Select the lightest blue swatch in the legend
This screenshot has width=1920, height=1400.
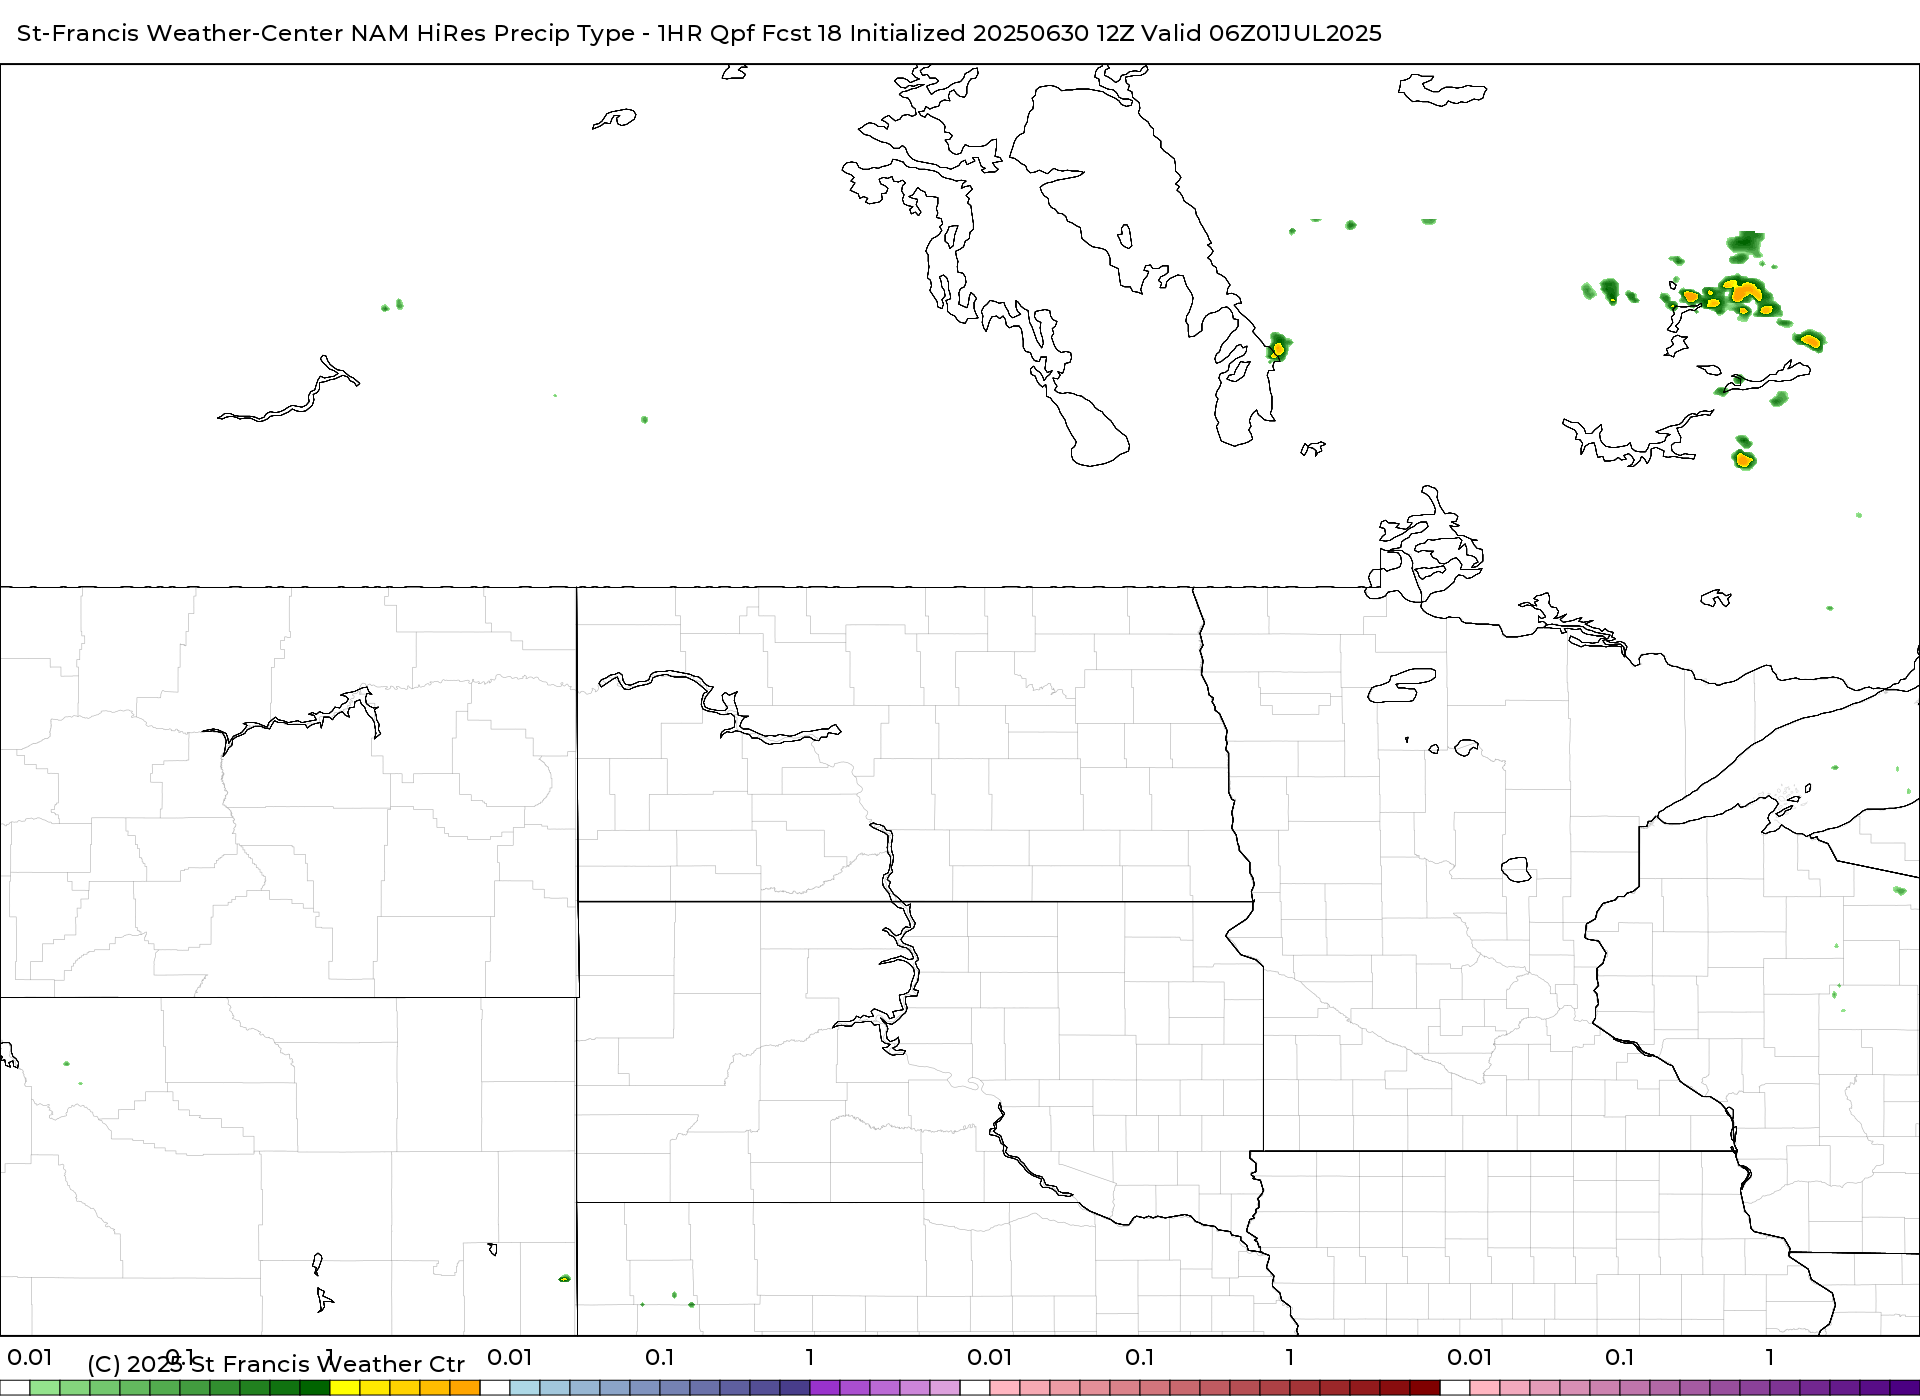click(525, 1388)
